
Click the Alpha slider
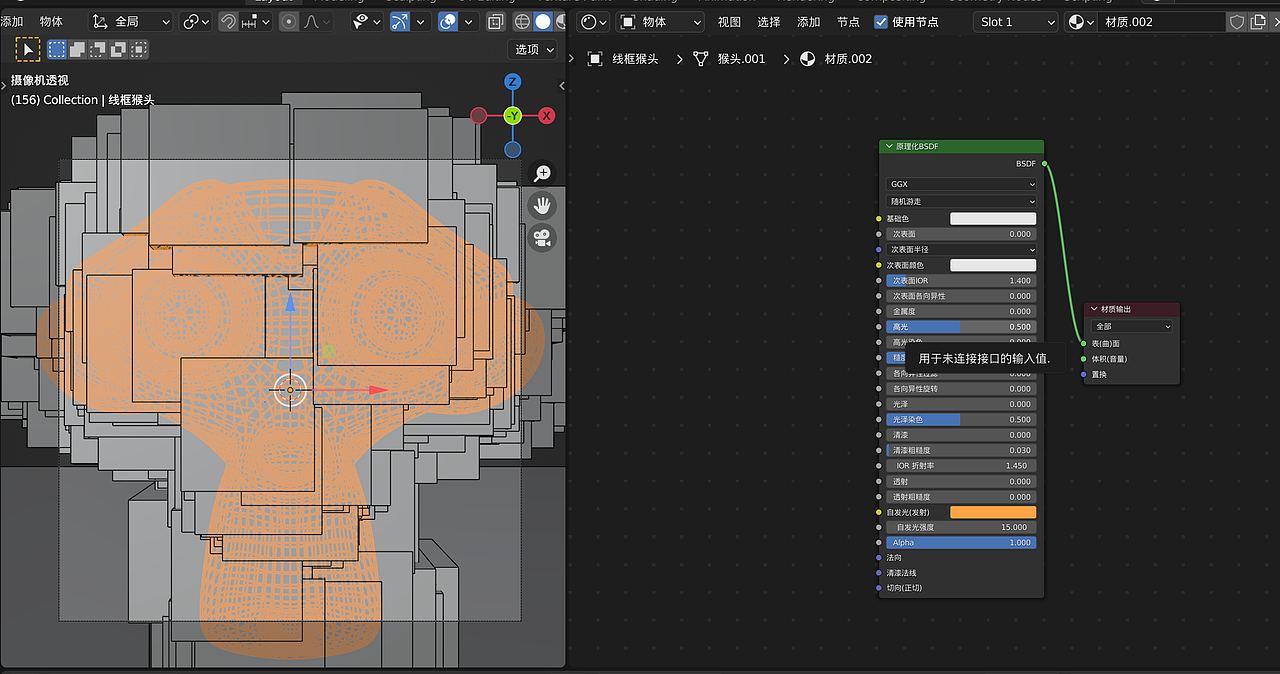click(961, 543)
